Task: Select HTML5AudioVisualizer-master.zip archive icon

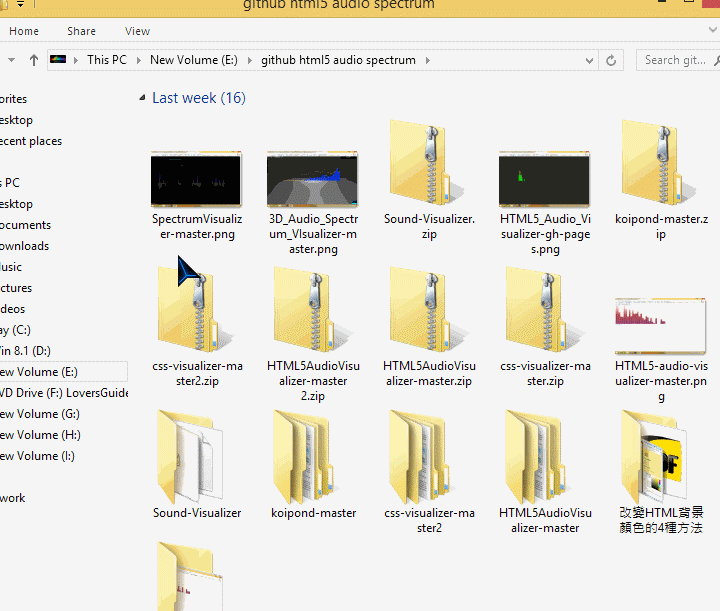Action: (428, 309)
